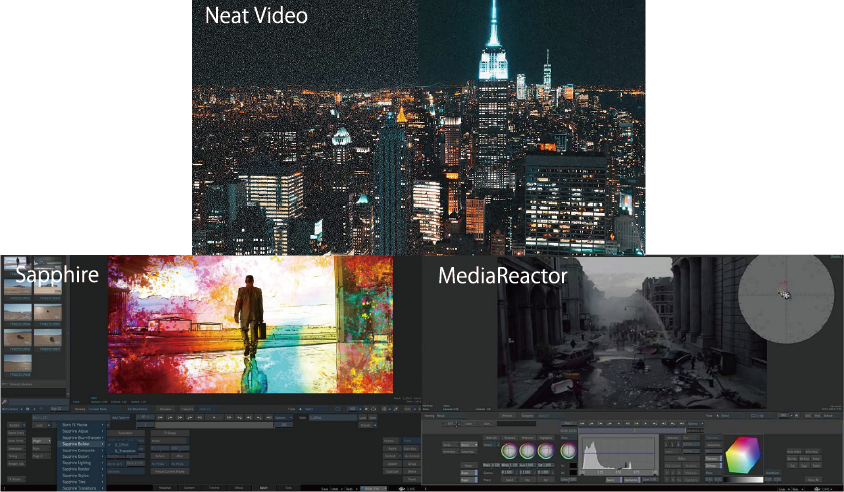Viewport: 844px width, 492px height.
Task: Switch to the Batch tab
Action: (263, 488)
